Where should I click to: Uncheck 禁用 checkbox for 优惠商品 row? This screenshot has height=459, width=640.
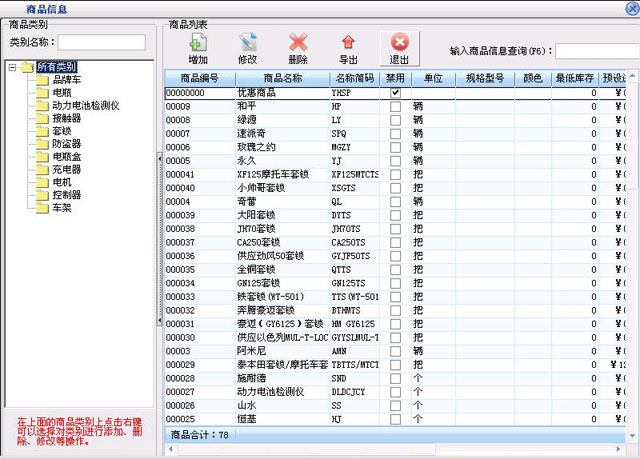tap(395, 92)
